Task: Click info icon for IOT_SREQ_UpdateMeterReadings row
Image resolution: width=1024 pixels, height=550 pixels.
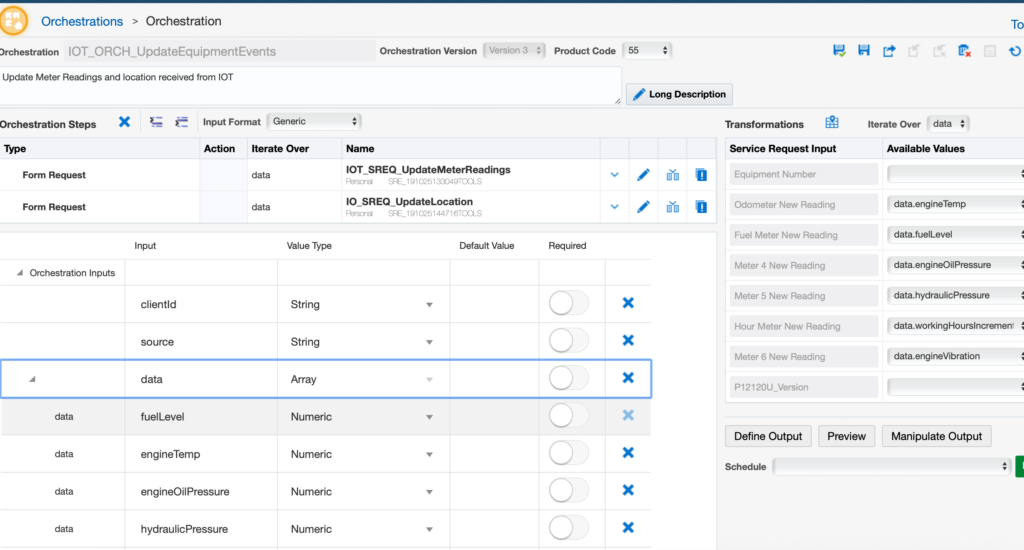Action: pyautogui.click(x=701, y=175)
